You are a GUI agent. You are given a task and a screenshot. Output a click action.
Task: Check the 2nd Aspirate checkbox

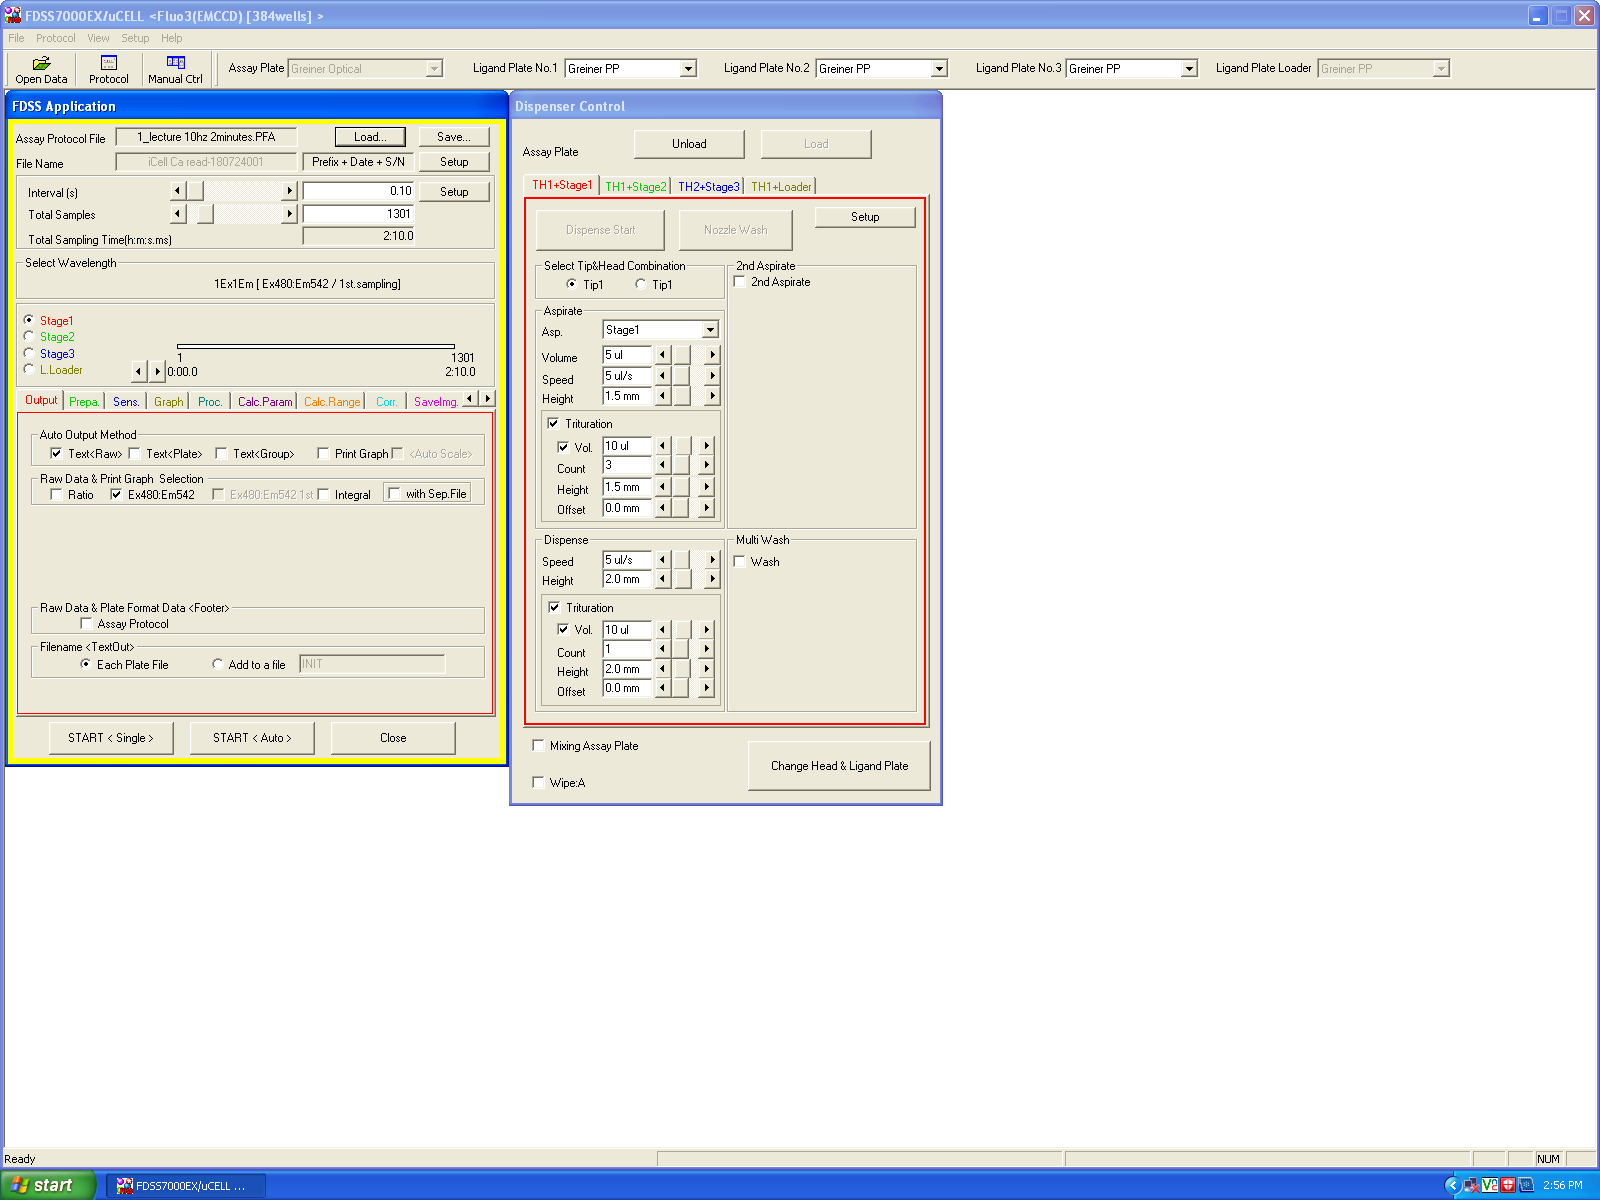point(740,282)
